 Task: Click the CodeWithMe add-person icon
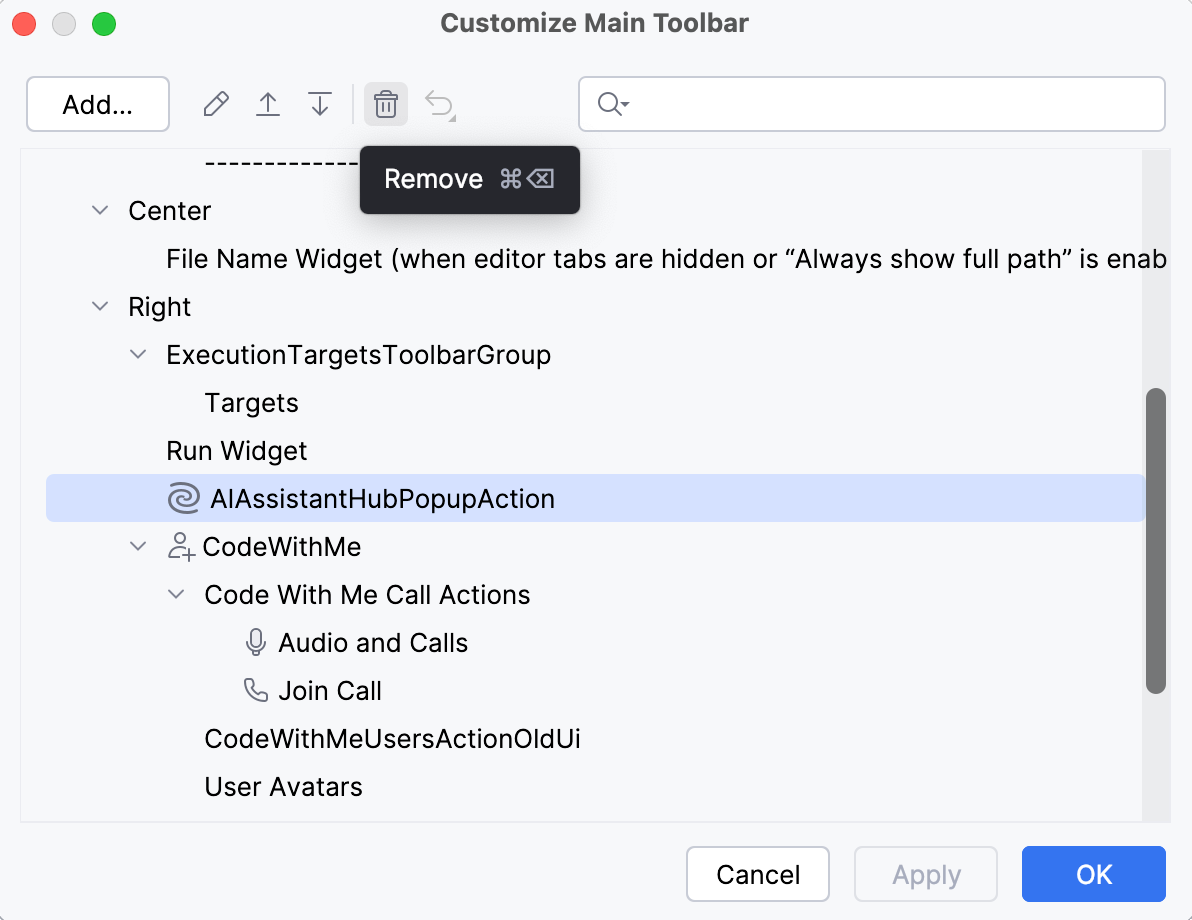[x=180, y=547]
